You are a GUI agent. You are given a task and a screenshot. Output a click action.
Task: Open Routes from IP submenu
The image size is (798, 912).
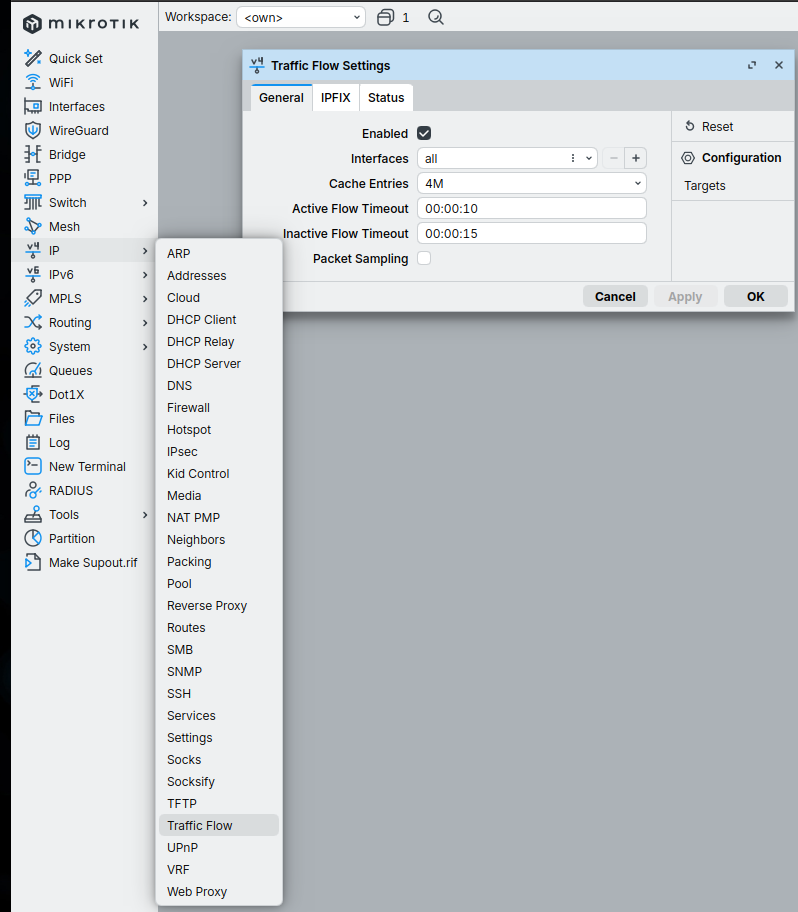pyautogui.click(x=218, y=628)
